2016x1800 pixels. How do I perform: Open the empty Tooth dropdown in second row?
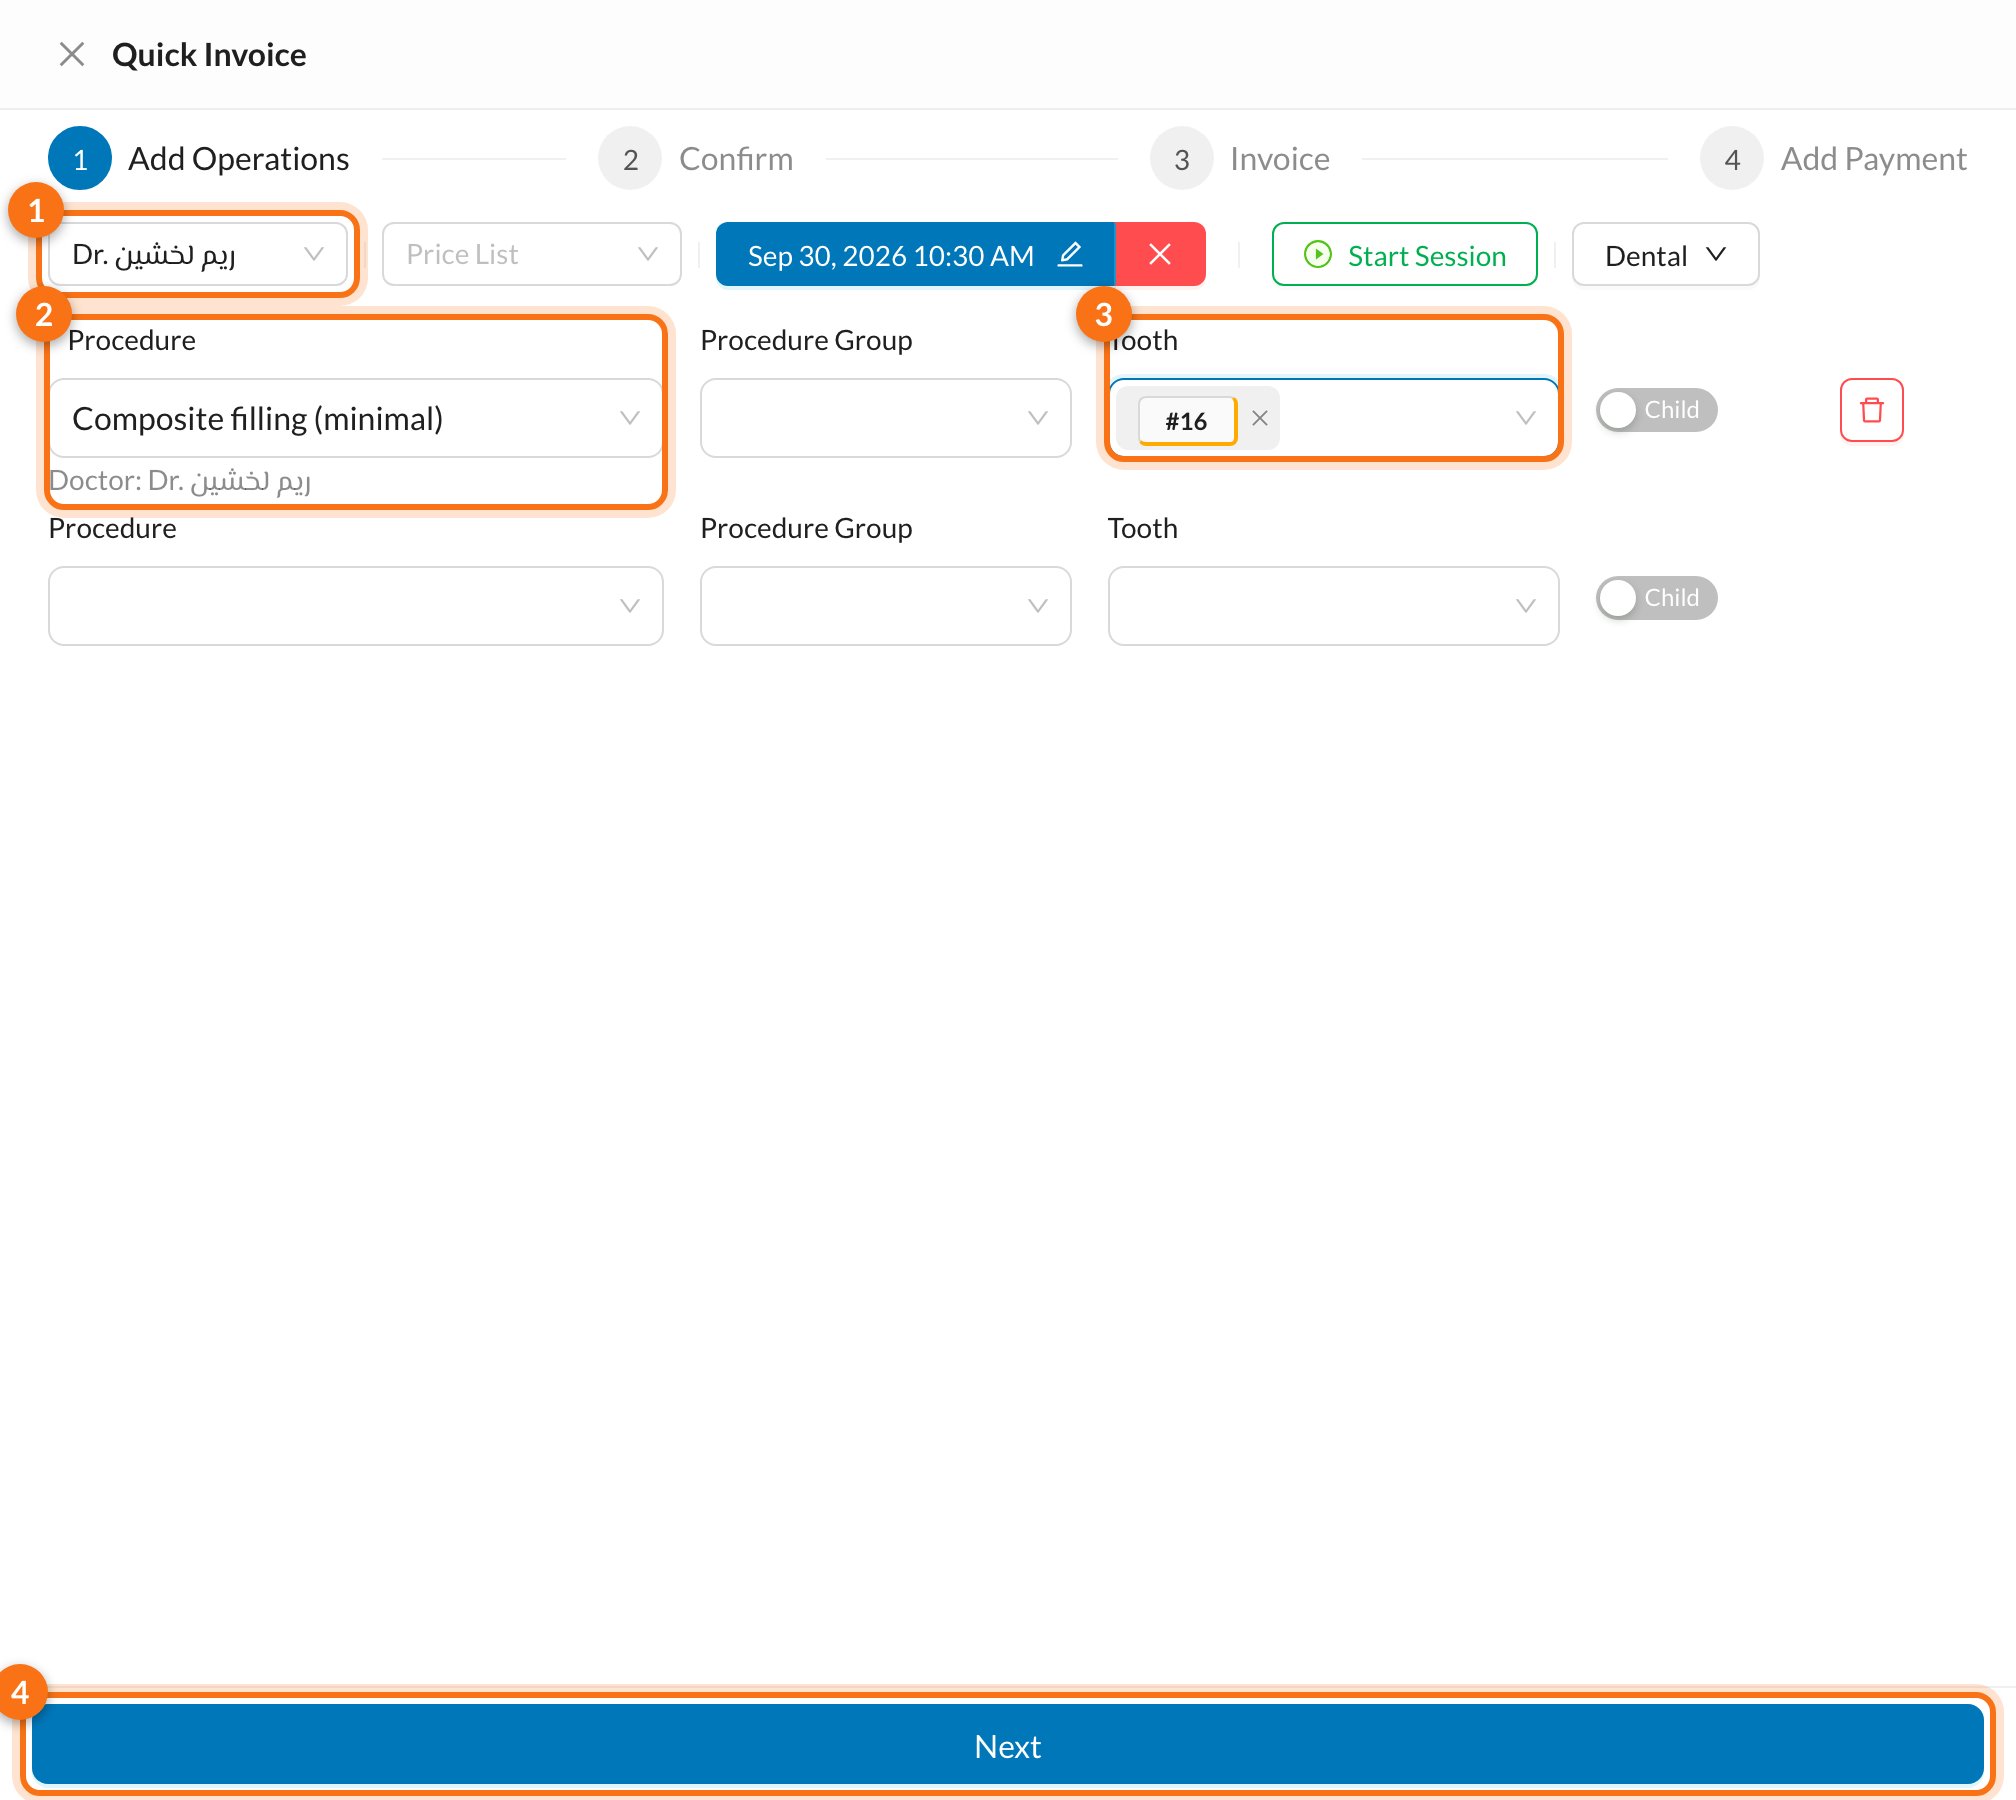click(x=1333, y=606)
